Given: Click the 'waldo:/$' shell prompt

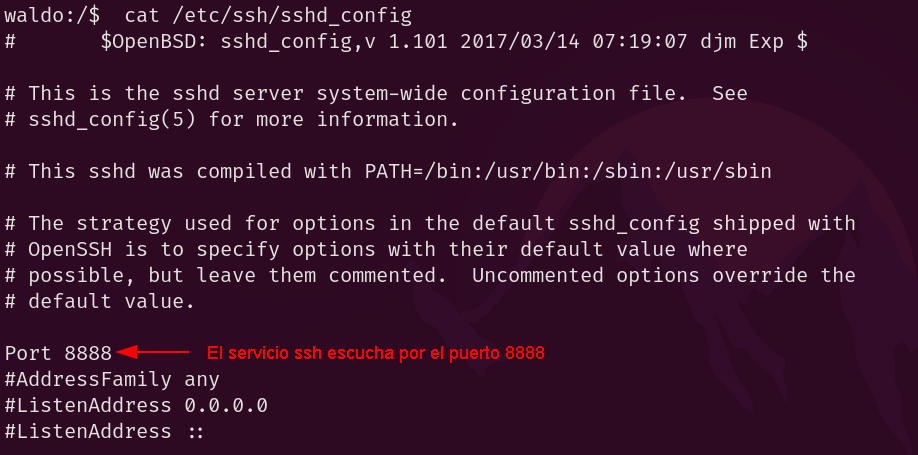Looking at the screenshot, I should pyautogui.click(x=52, y=16).
